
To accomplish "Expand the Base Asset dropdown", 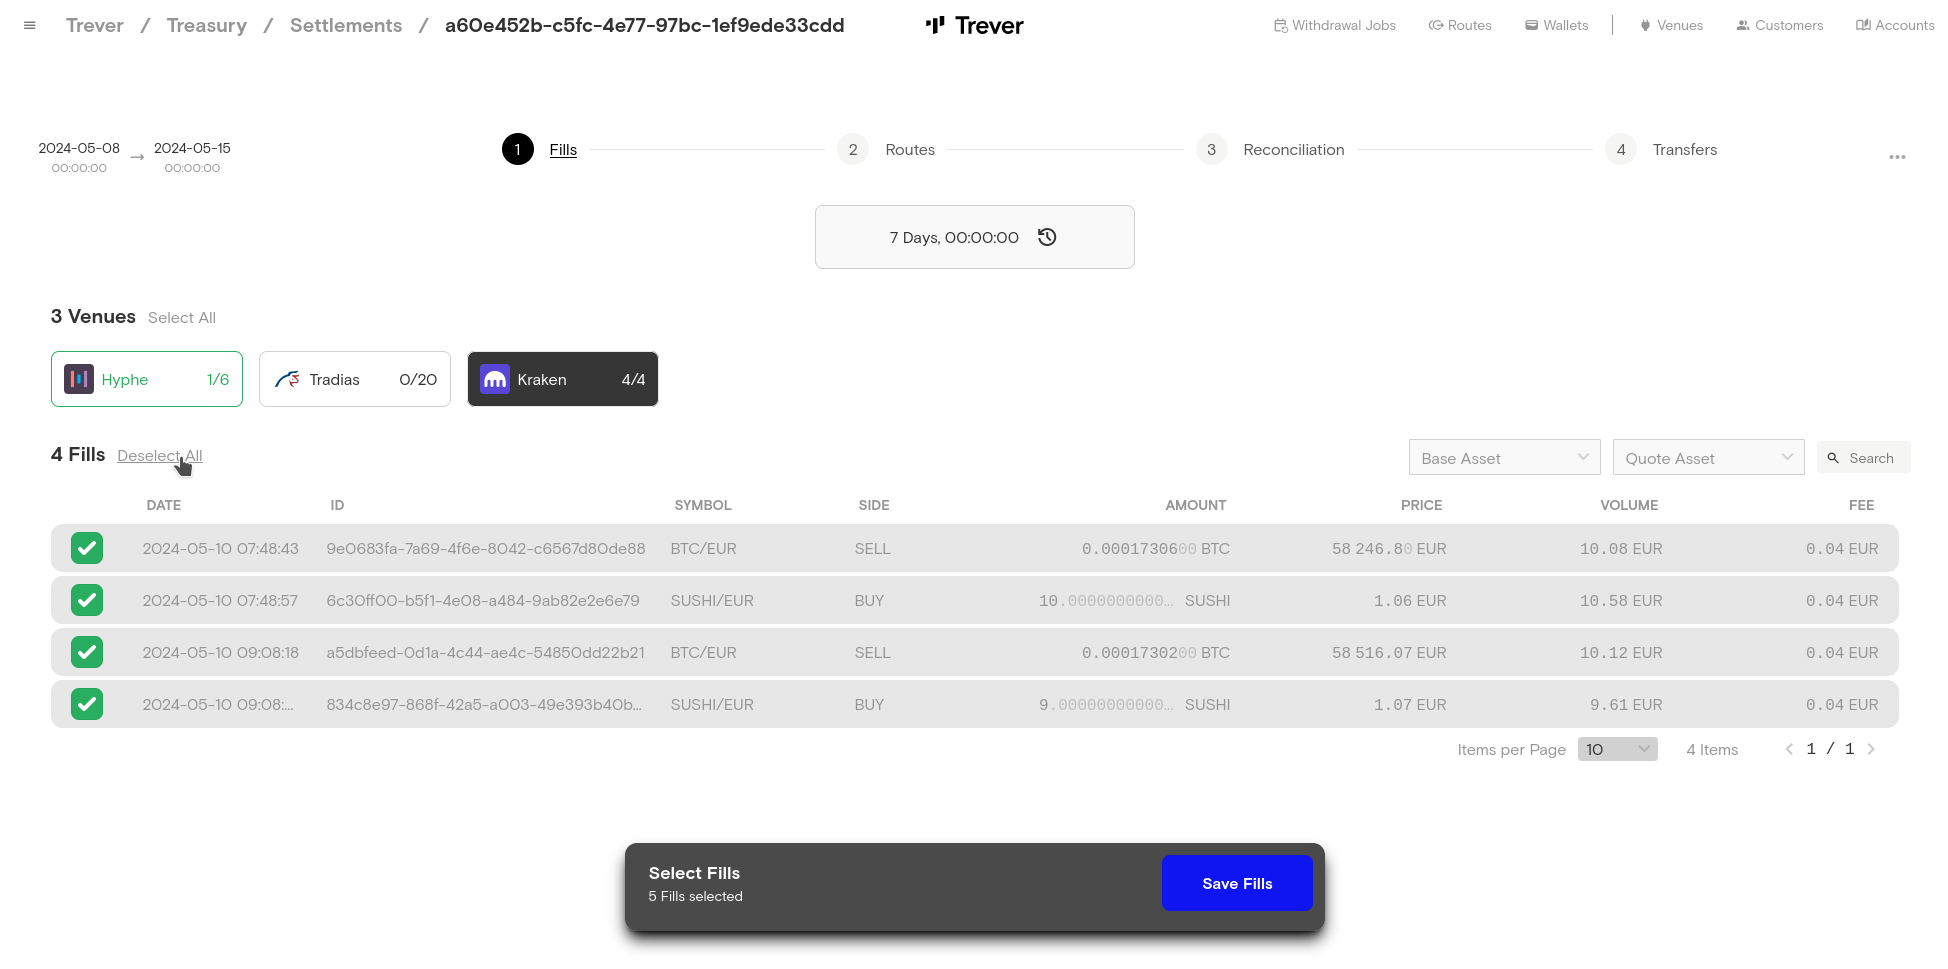I will click(1504, 458).
